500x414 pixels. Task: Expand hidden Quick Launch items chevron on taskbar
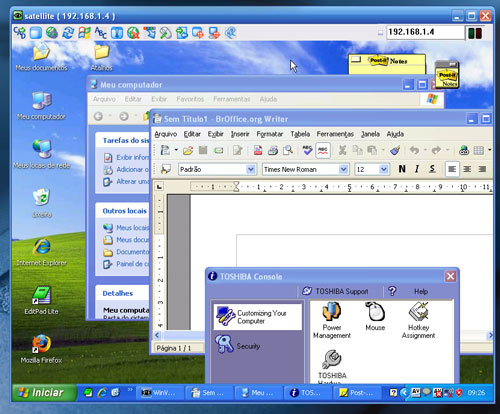pos(130,389)
